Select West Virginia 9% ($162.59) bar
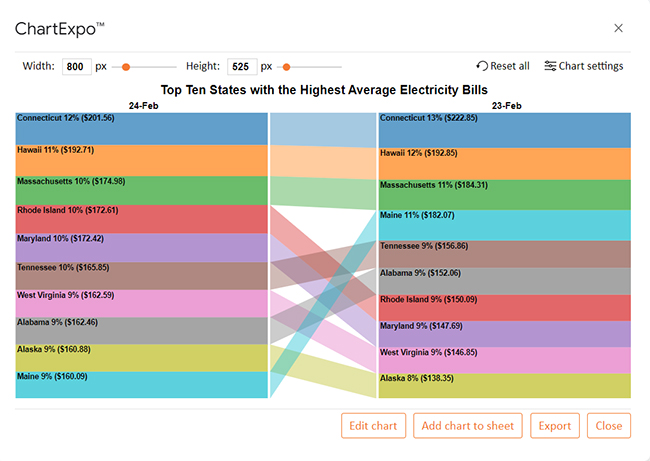The image size is (650, 461). click(142, 303)
